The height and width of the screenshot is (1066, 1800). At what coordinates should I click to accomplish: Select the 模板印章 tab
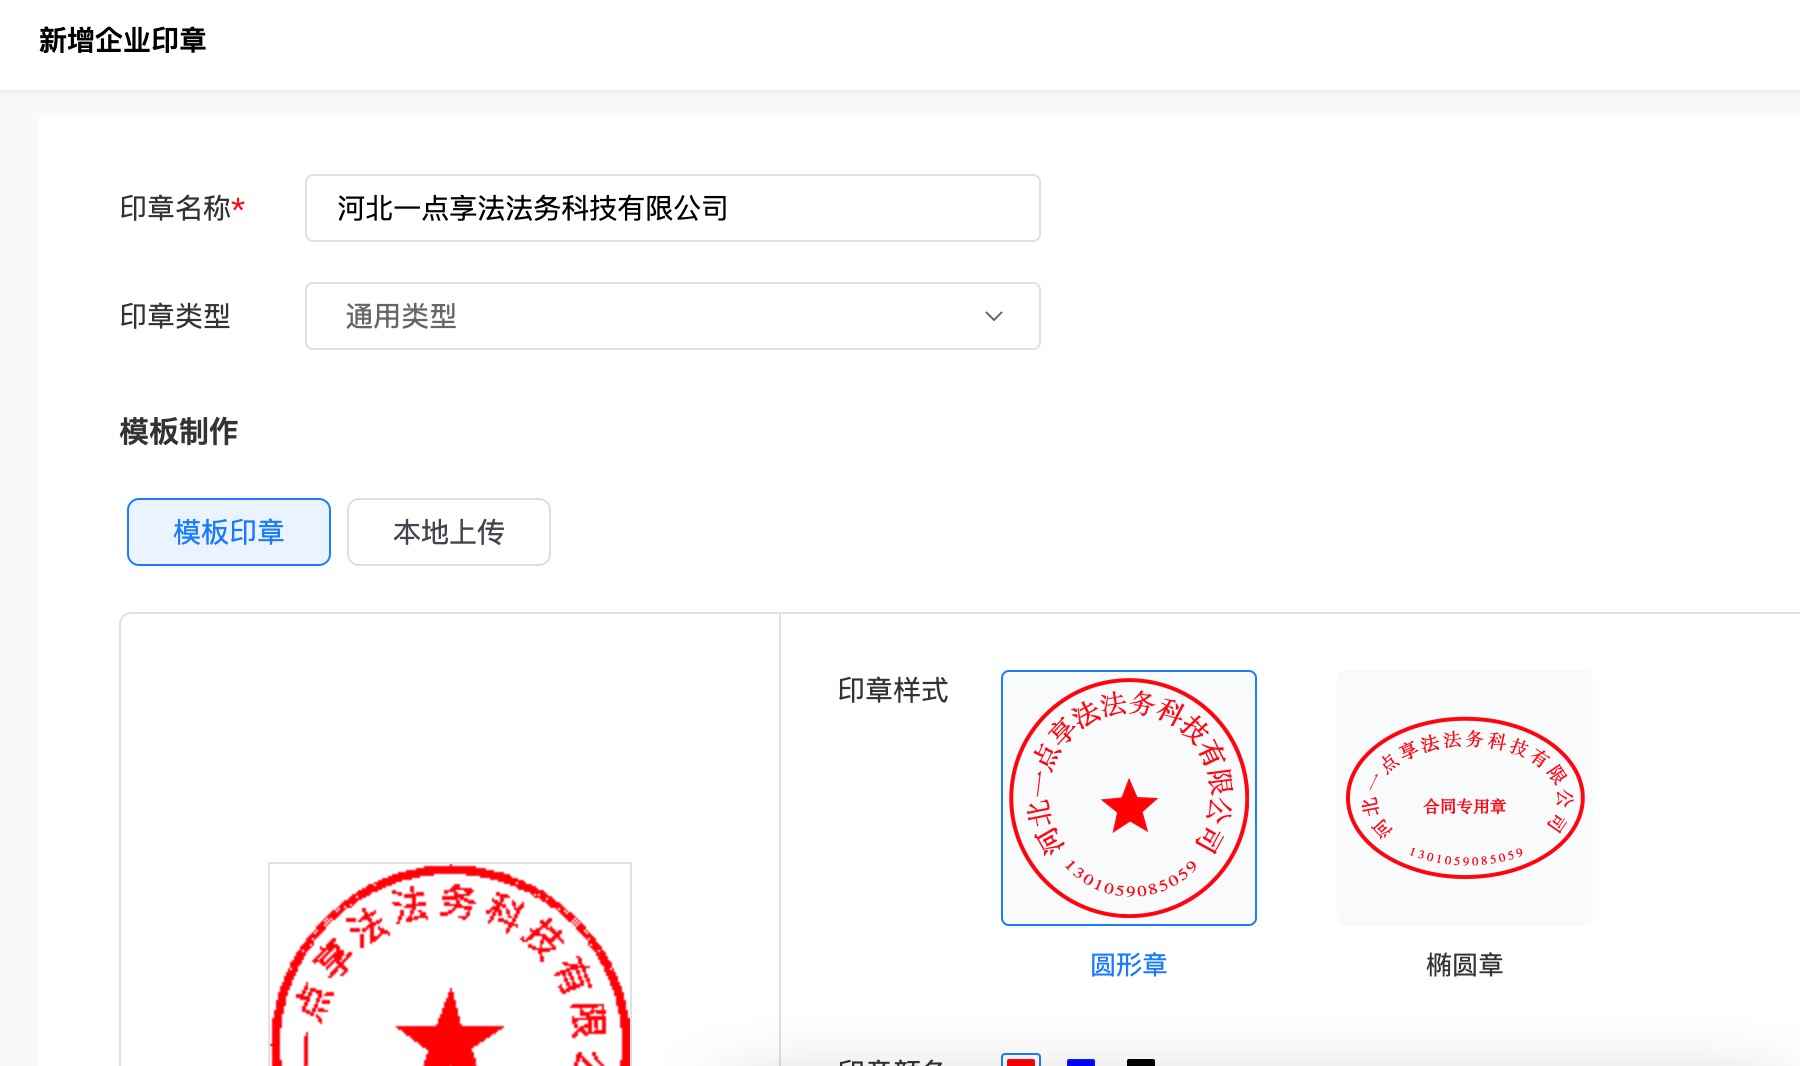click(x=229, y=532)
